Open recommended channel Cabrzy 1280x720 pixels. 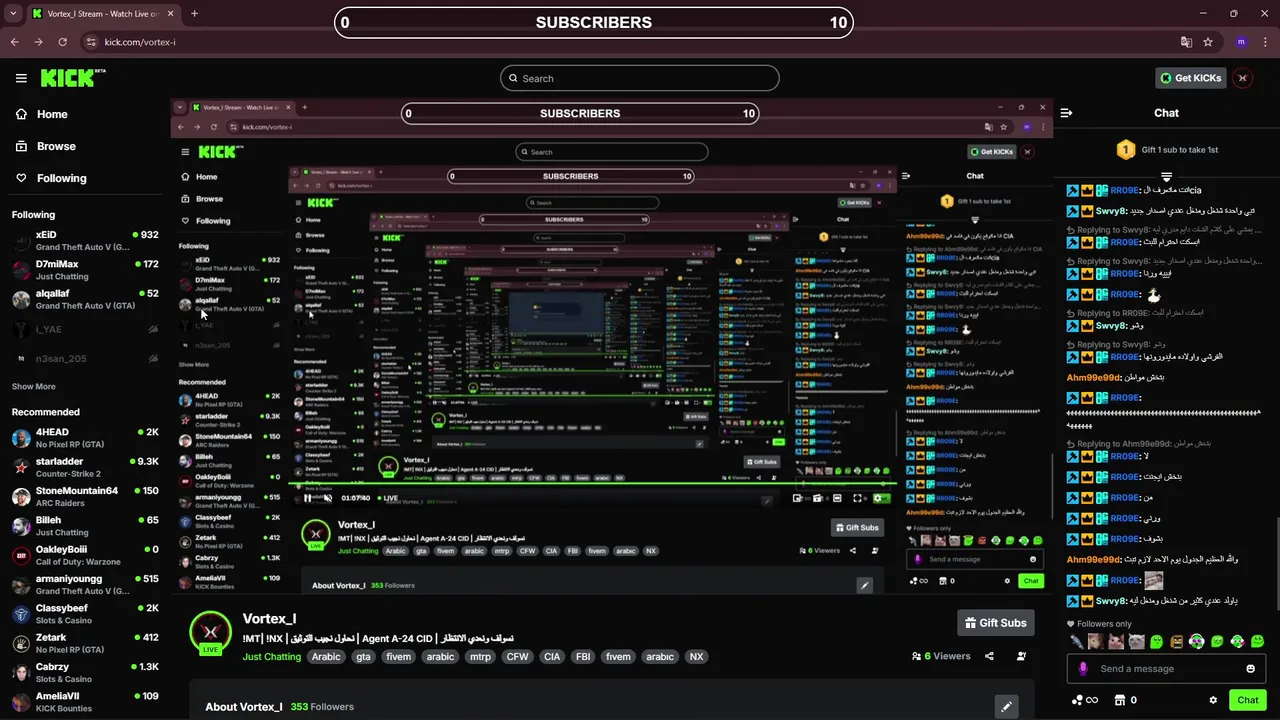coord(85,672)
